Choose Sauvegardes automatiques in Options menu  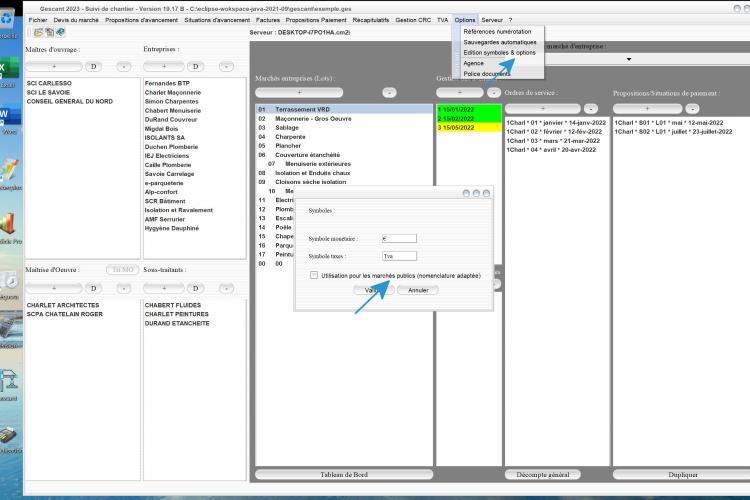tap(500, 42)
